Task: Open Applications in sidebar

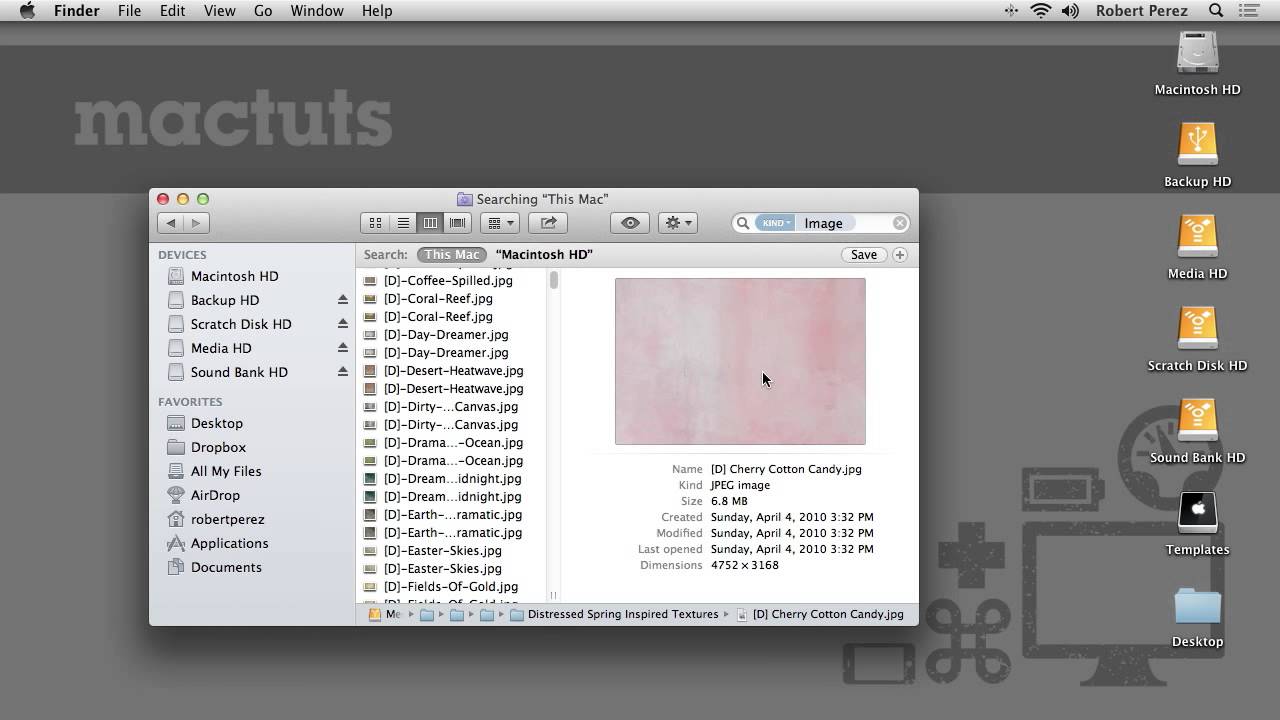Action: [x=229, y=543]
